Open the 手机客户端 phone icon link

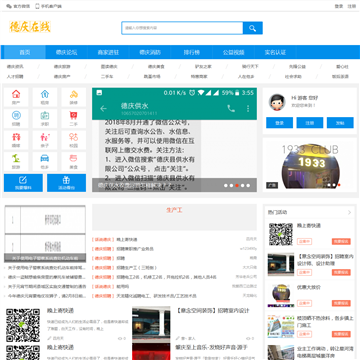[48, 6]
